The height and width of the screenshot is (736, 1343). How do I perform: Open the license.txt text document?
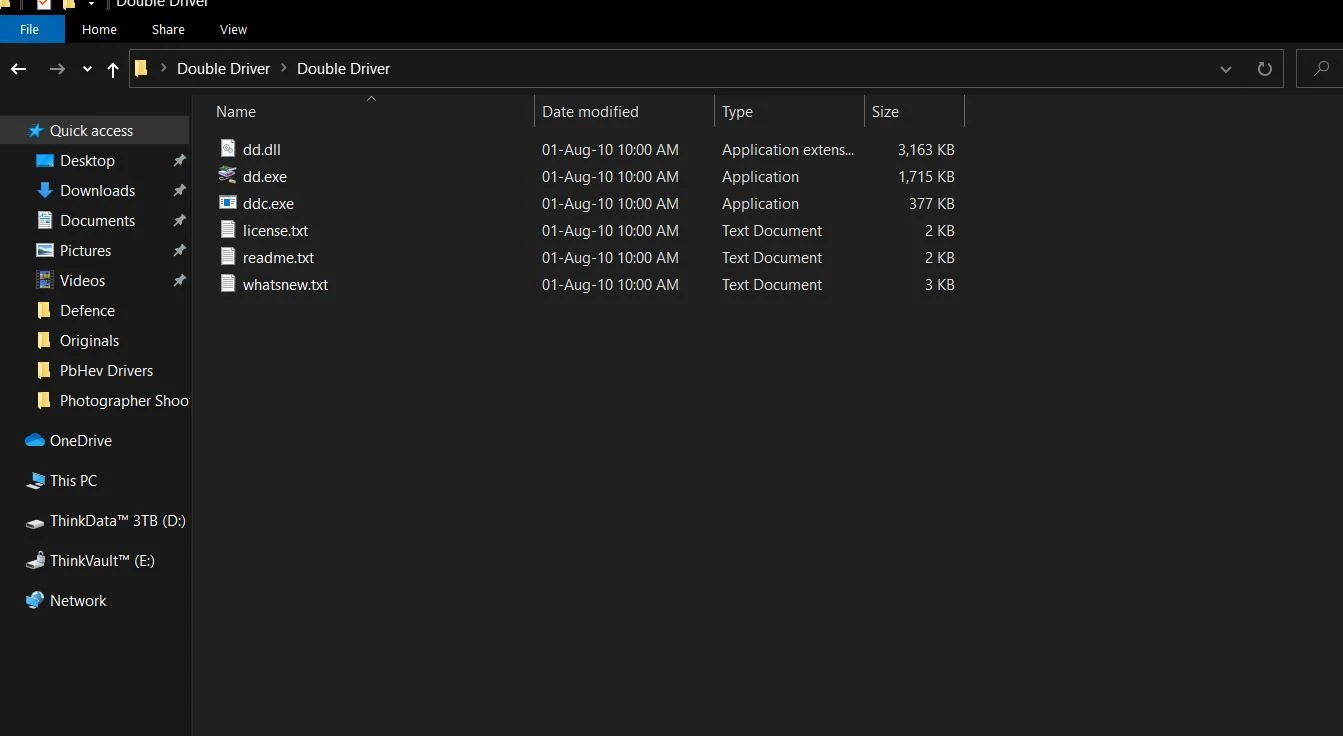277,230
